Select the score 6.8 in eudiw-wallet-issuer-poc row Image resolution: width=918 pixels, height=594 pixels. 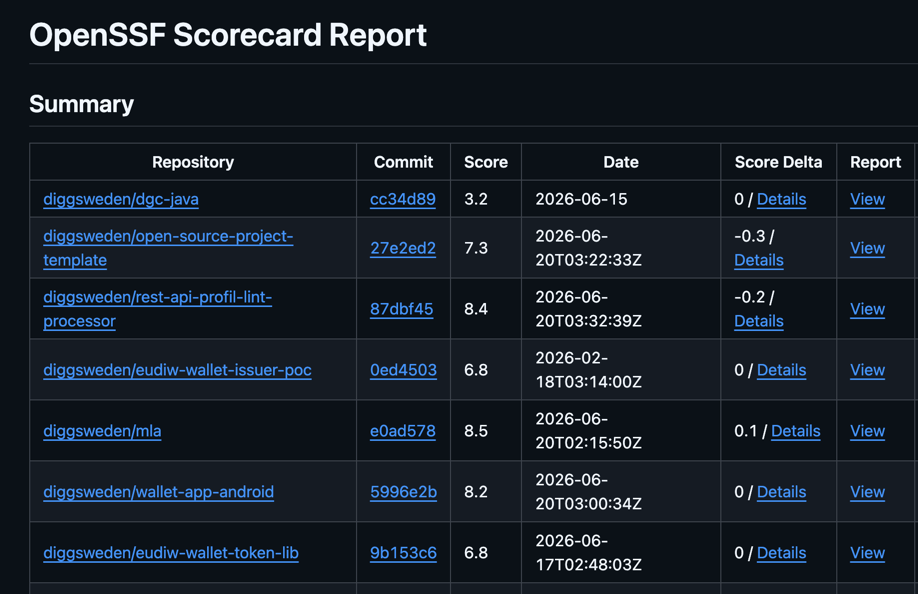coord(476,370)
